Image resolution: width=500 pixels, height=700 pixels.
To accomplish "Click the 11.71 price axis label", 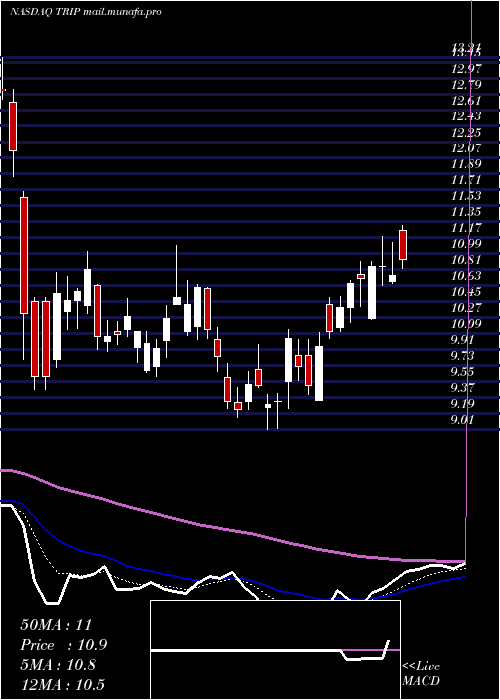I will (x=467, y=180).
